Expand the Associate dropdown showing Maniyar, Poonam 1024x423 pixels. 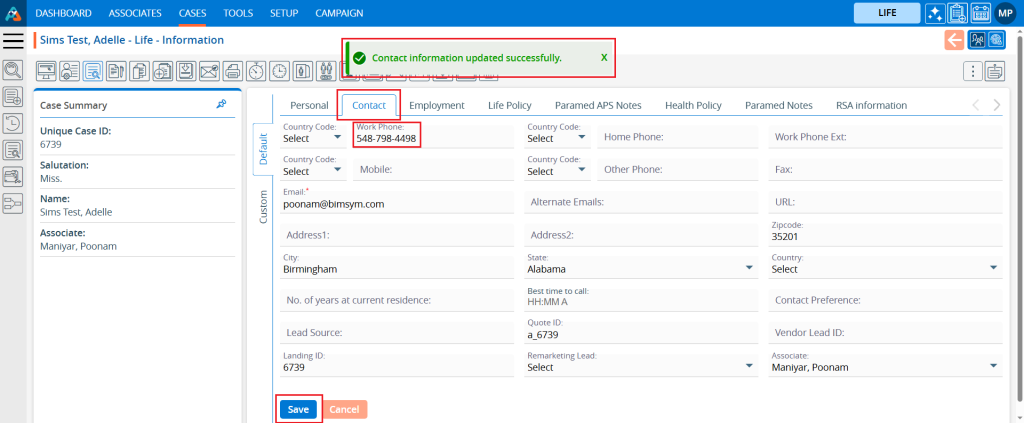pos(993,367)
